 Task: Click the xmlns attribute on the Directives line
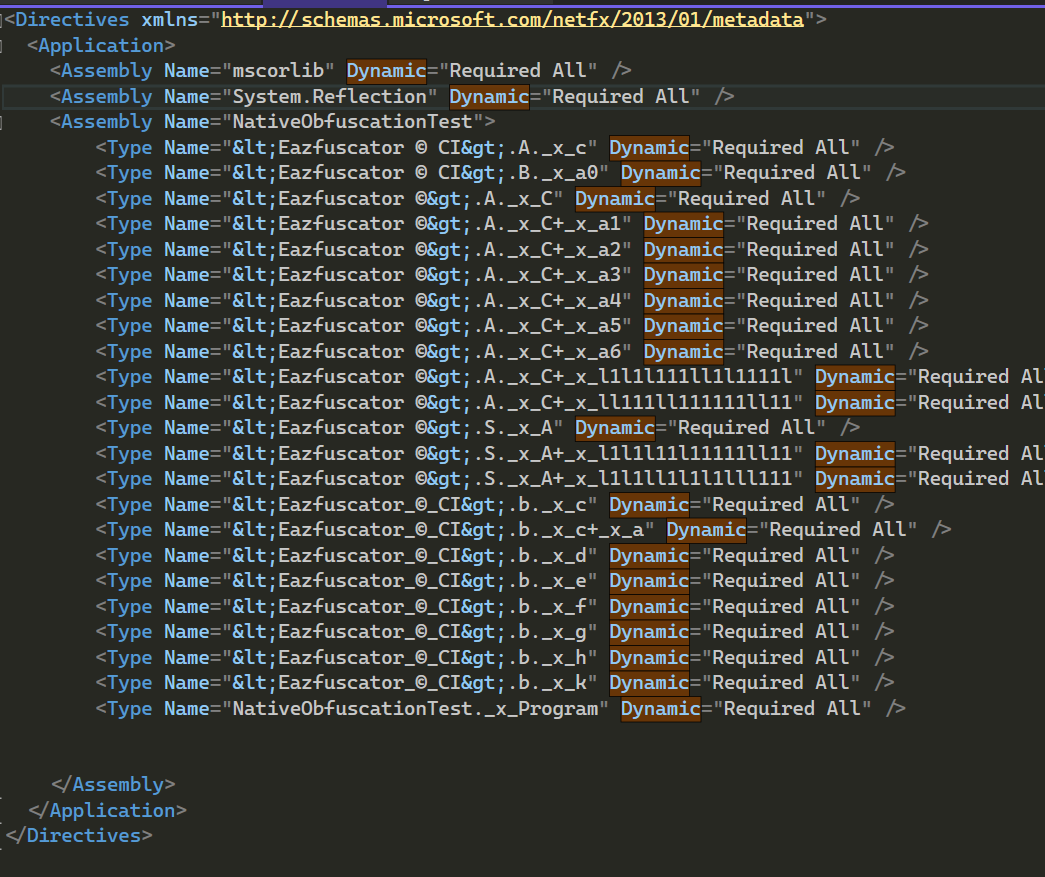pos(170,19)
